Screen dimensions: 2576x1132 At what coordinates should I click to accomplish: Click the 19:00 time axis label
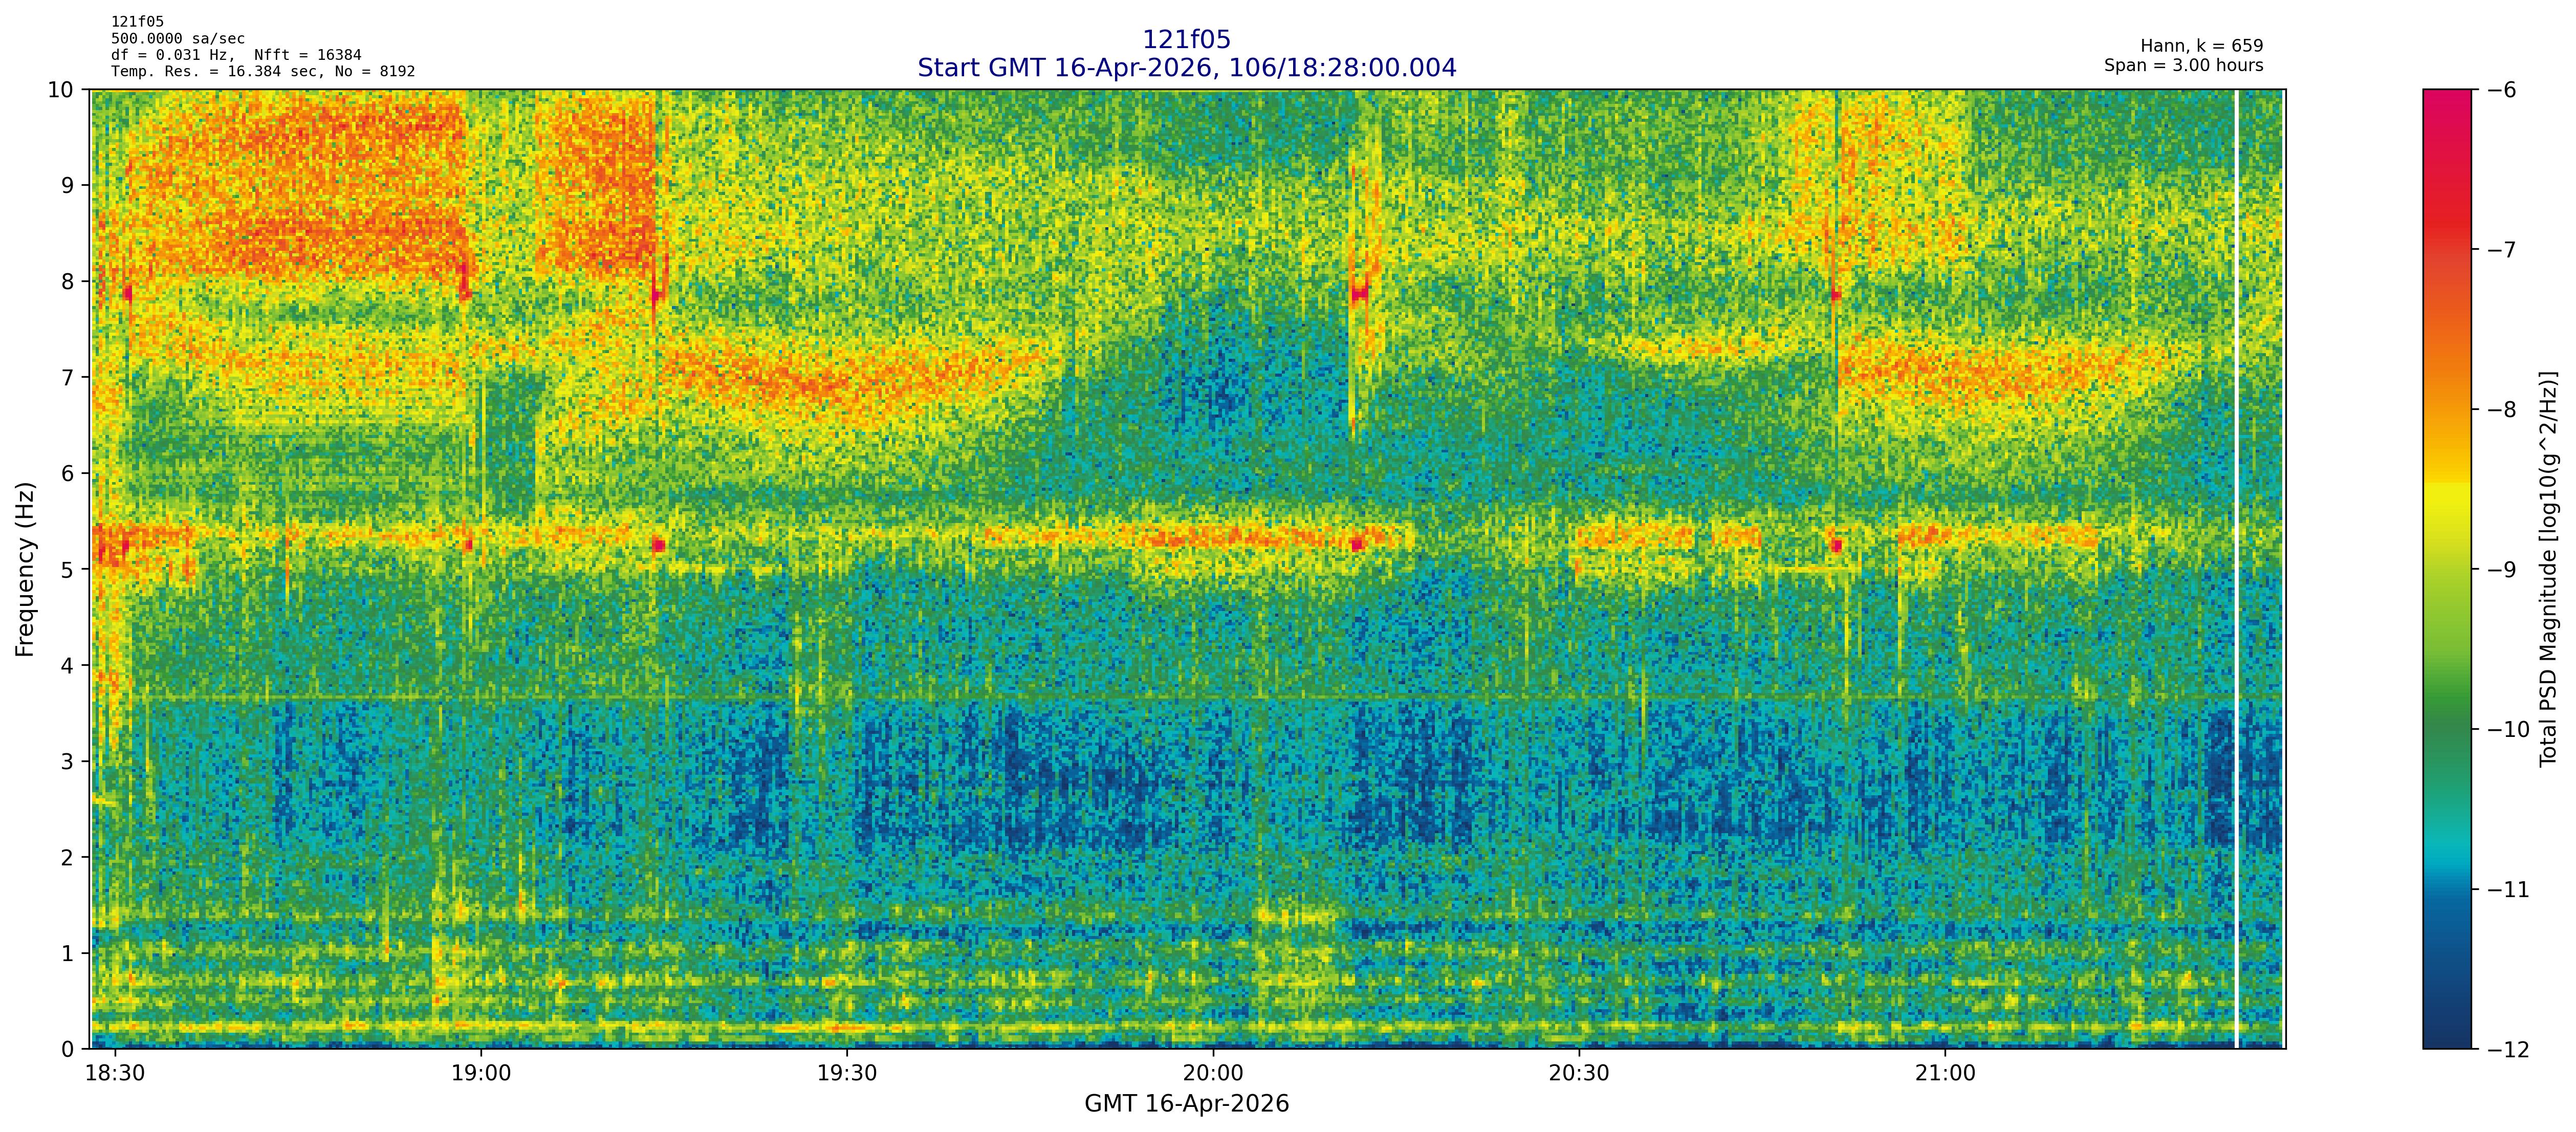pyautogui.click(x=481, y=1073)
